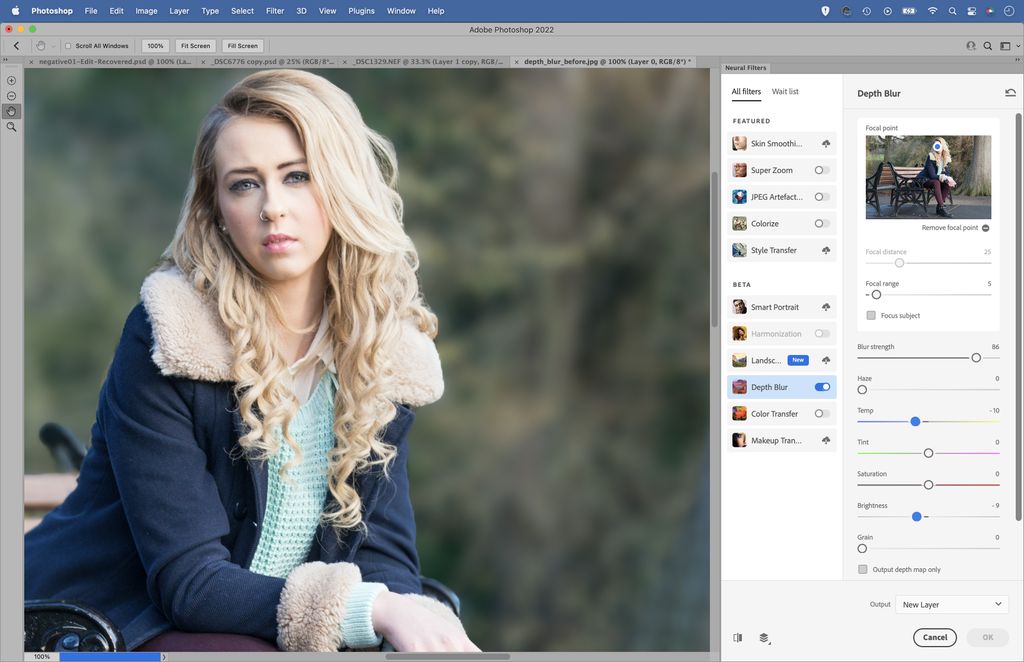The width and height of the screenshot is (1024, 662).
Task: Select the Hand tool in the toolbar
Action: pos(11,110)
